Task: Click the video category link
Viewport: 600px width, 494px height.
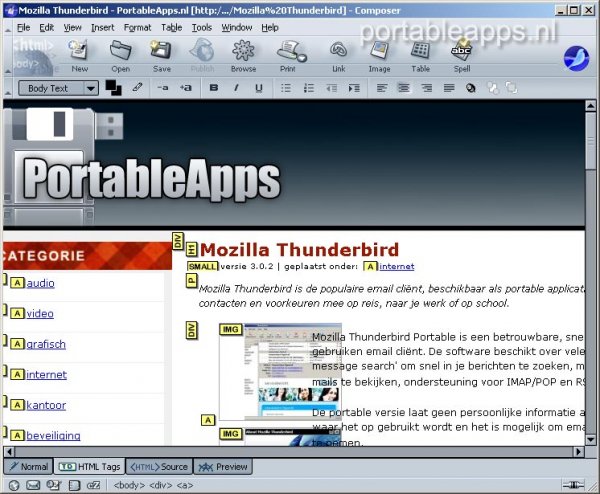Action: (x=40, y=313)
